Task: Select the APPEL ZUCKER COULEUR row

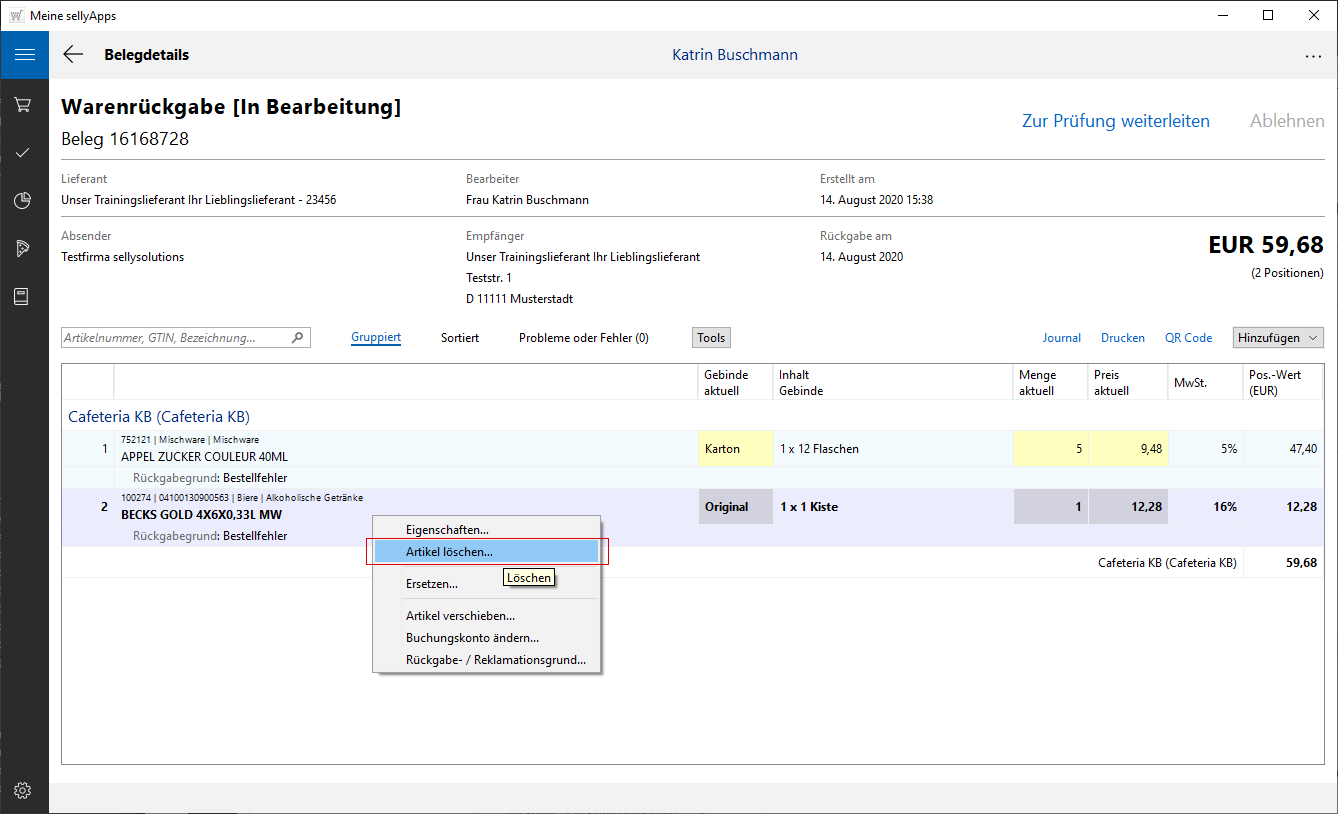Action: 204,457
